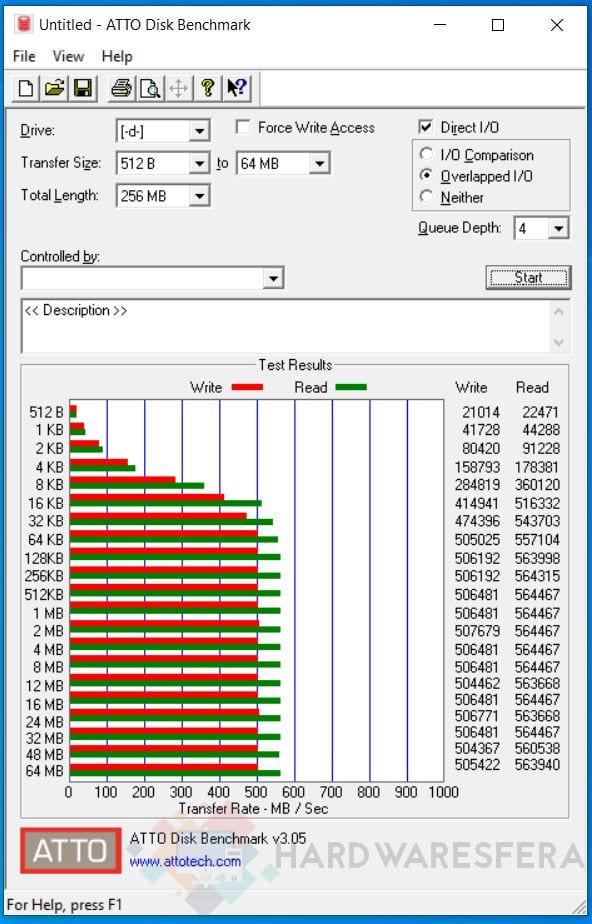The height and width of the screenshot is (924, 592).
Task: Save results with the floppy disk icon
Action: tap(82, 88)
